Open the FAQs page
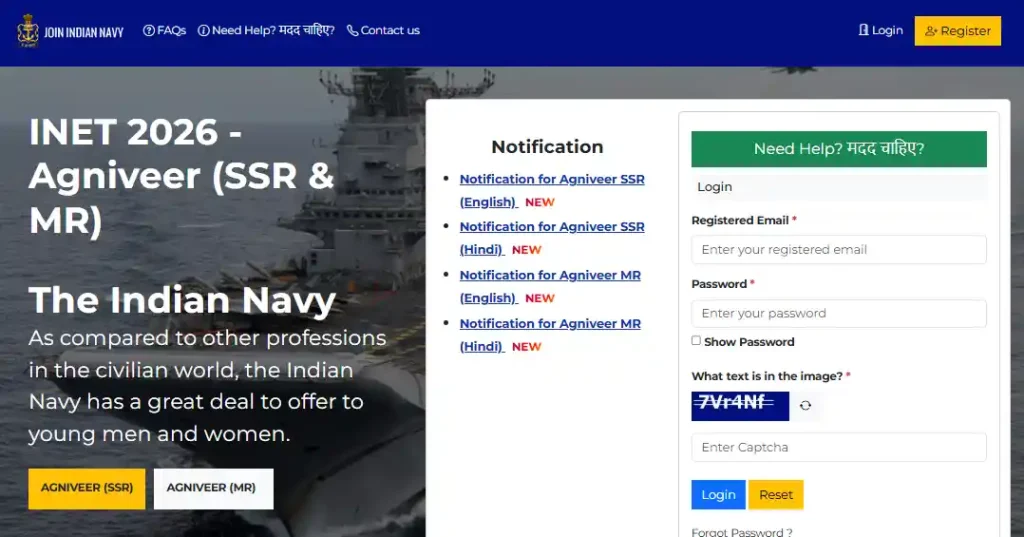 pyautogui.click(x=165, y=31)
